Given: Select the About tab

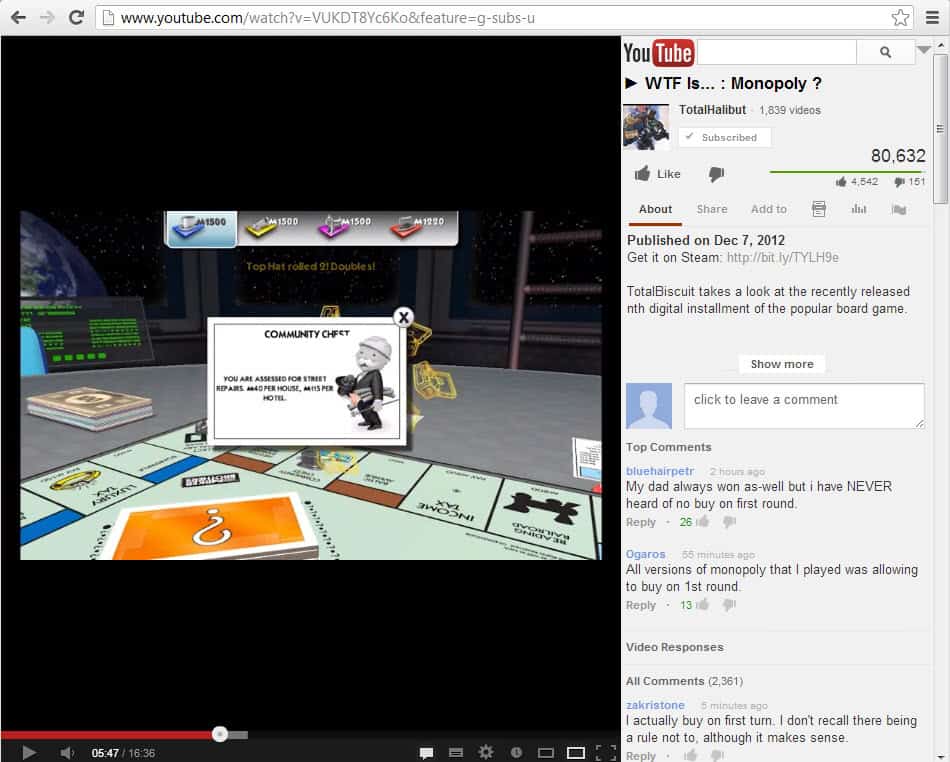Looking at the screenshot, I should (x=655, y=209).
